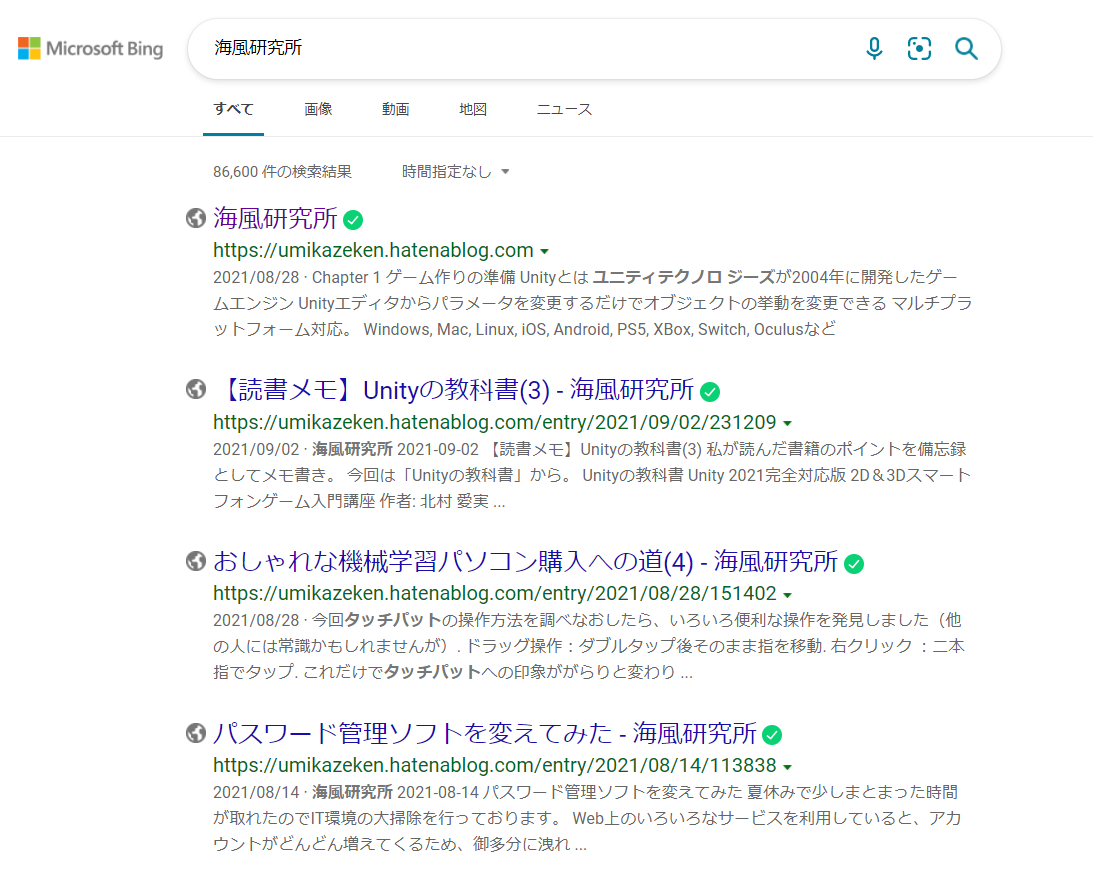Image resolution: width=1093 pixels, height=882 pixels.
Task: Start voice search with microphone icon
Action: pos(873,49)
